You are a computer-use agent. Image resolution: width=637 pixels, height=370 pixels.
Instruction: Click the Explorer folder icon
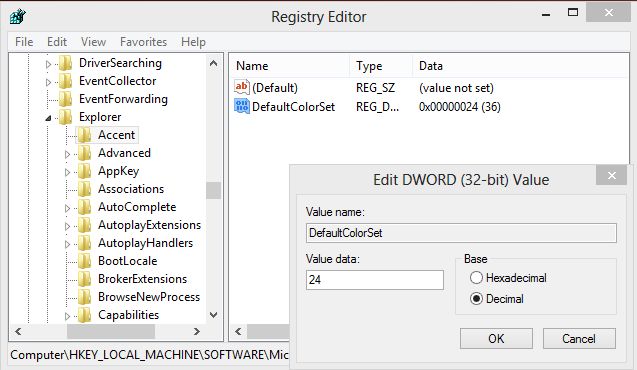click(65, 117)
